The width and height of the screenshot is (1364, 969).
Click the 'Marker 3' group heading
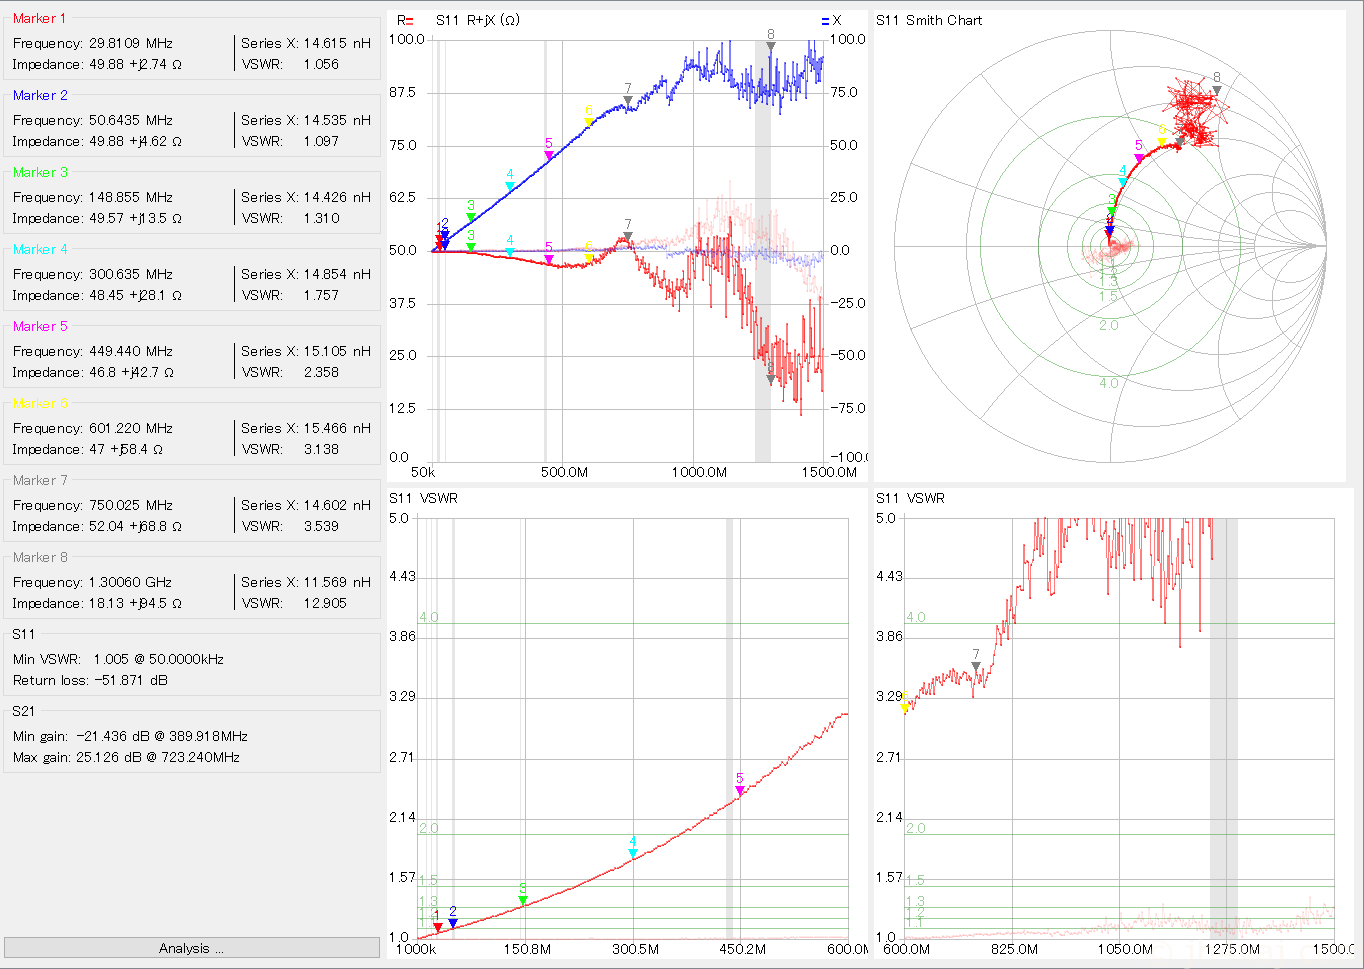click(x=40, y=172)
